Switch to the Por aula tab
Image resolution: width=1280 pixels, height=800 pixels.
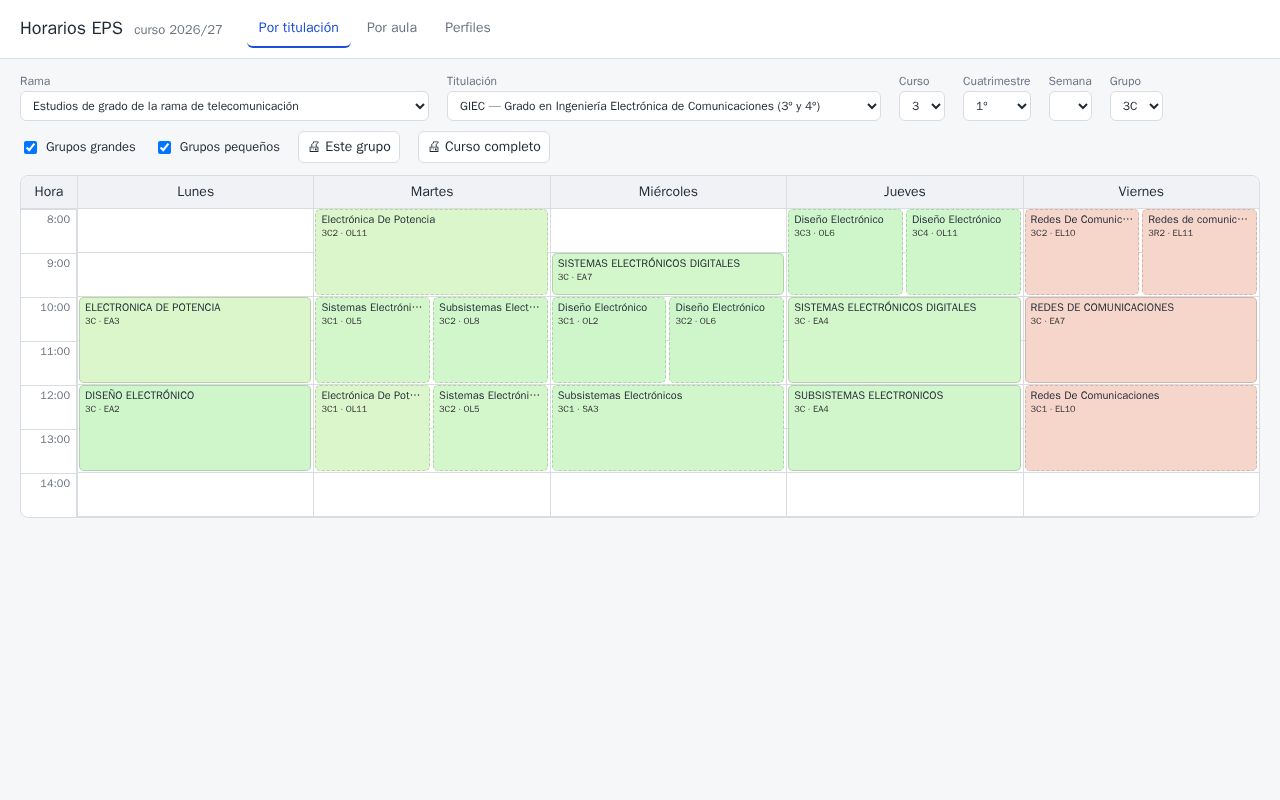pos(392,28)
